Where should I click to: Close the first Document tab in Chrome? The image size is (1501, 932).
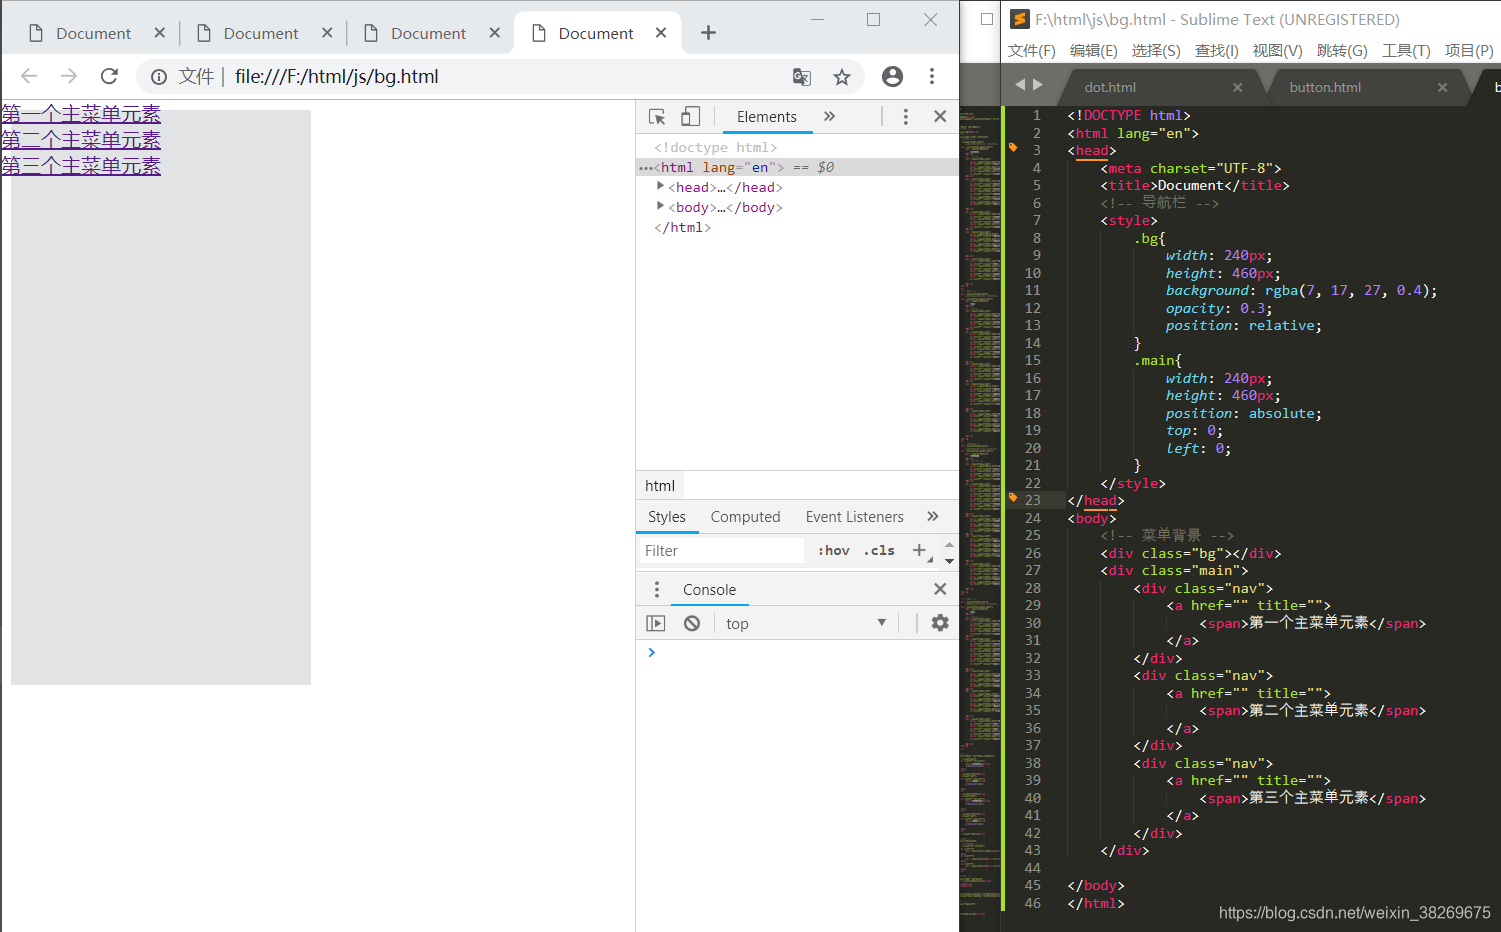[159, 33]
